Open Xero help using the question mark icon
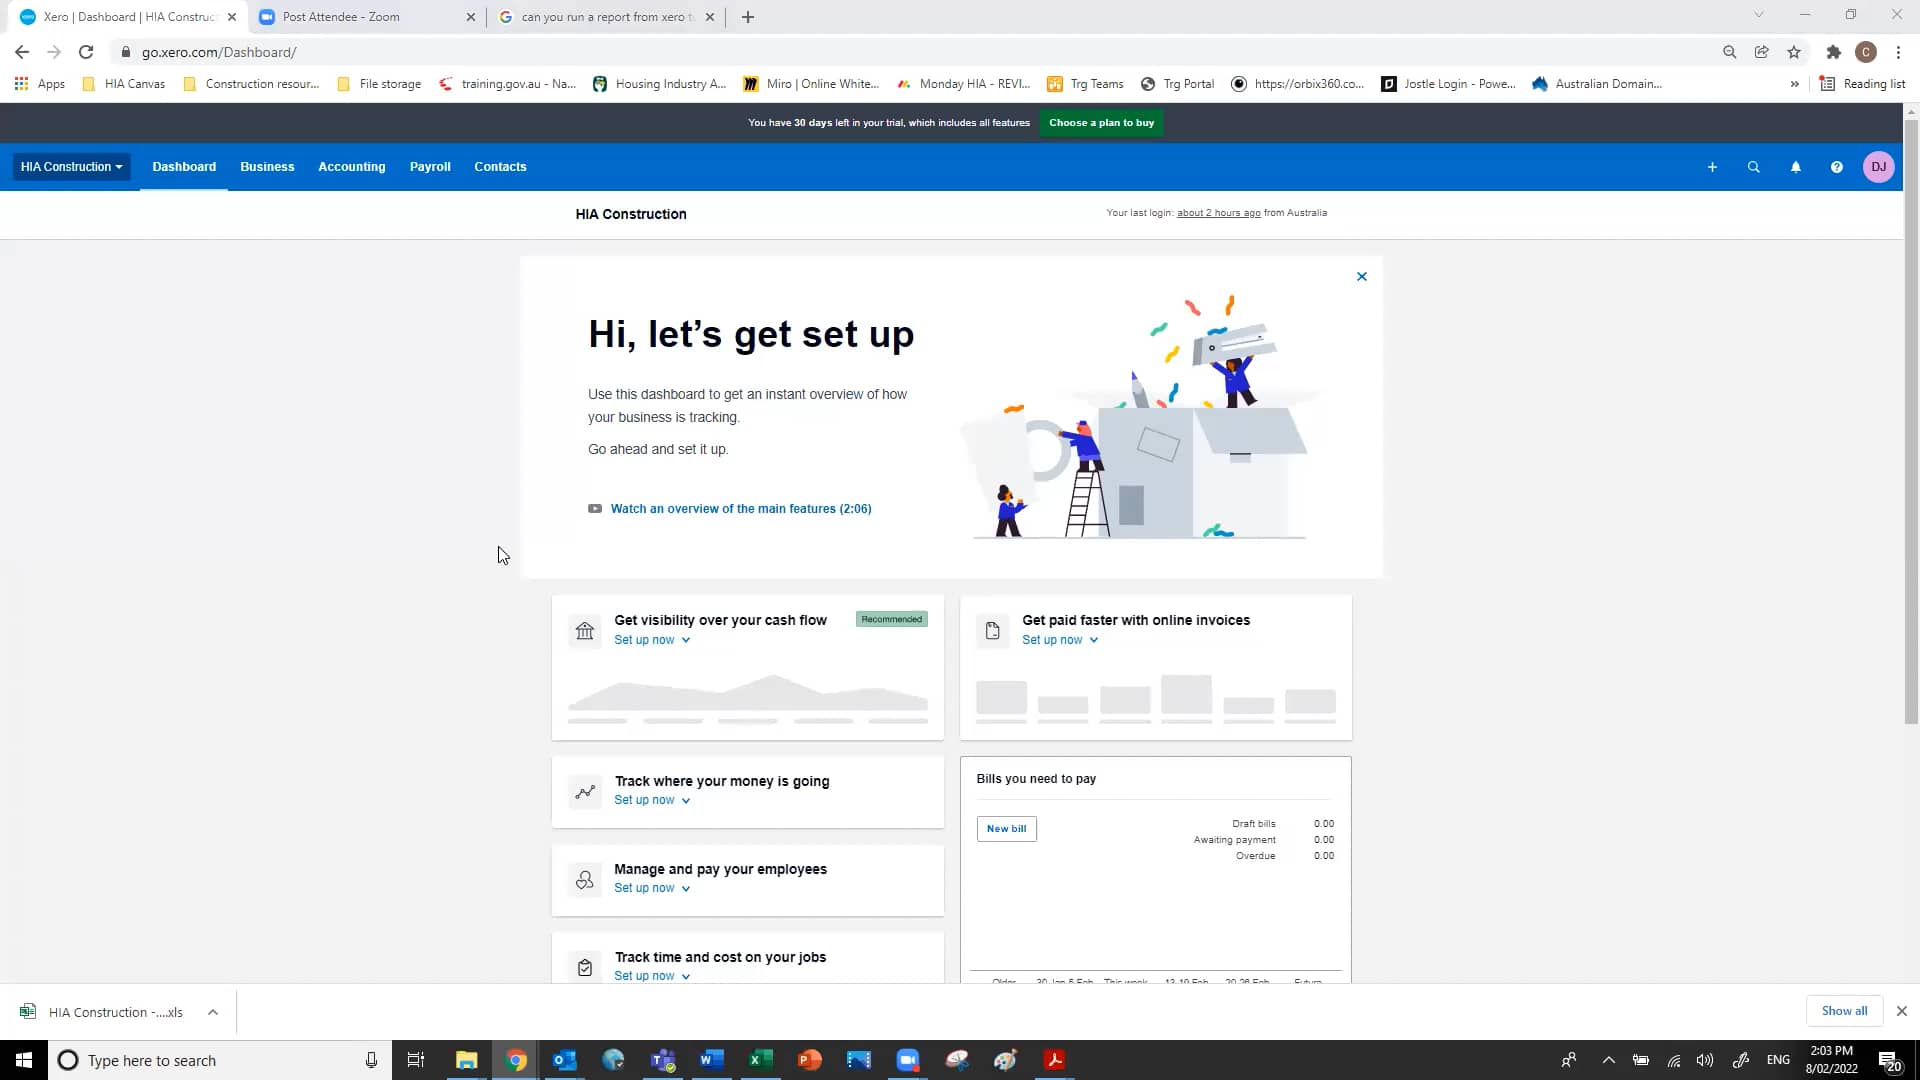Viewport: 1920px width, 1080px height. (x=1836, y=166)
